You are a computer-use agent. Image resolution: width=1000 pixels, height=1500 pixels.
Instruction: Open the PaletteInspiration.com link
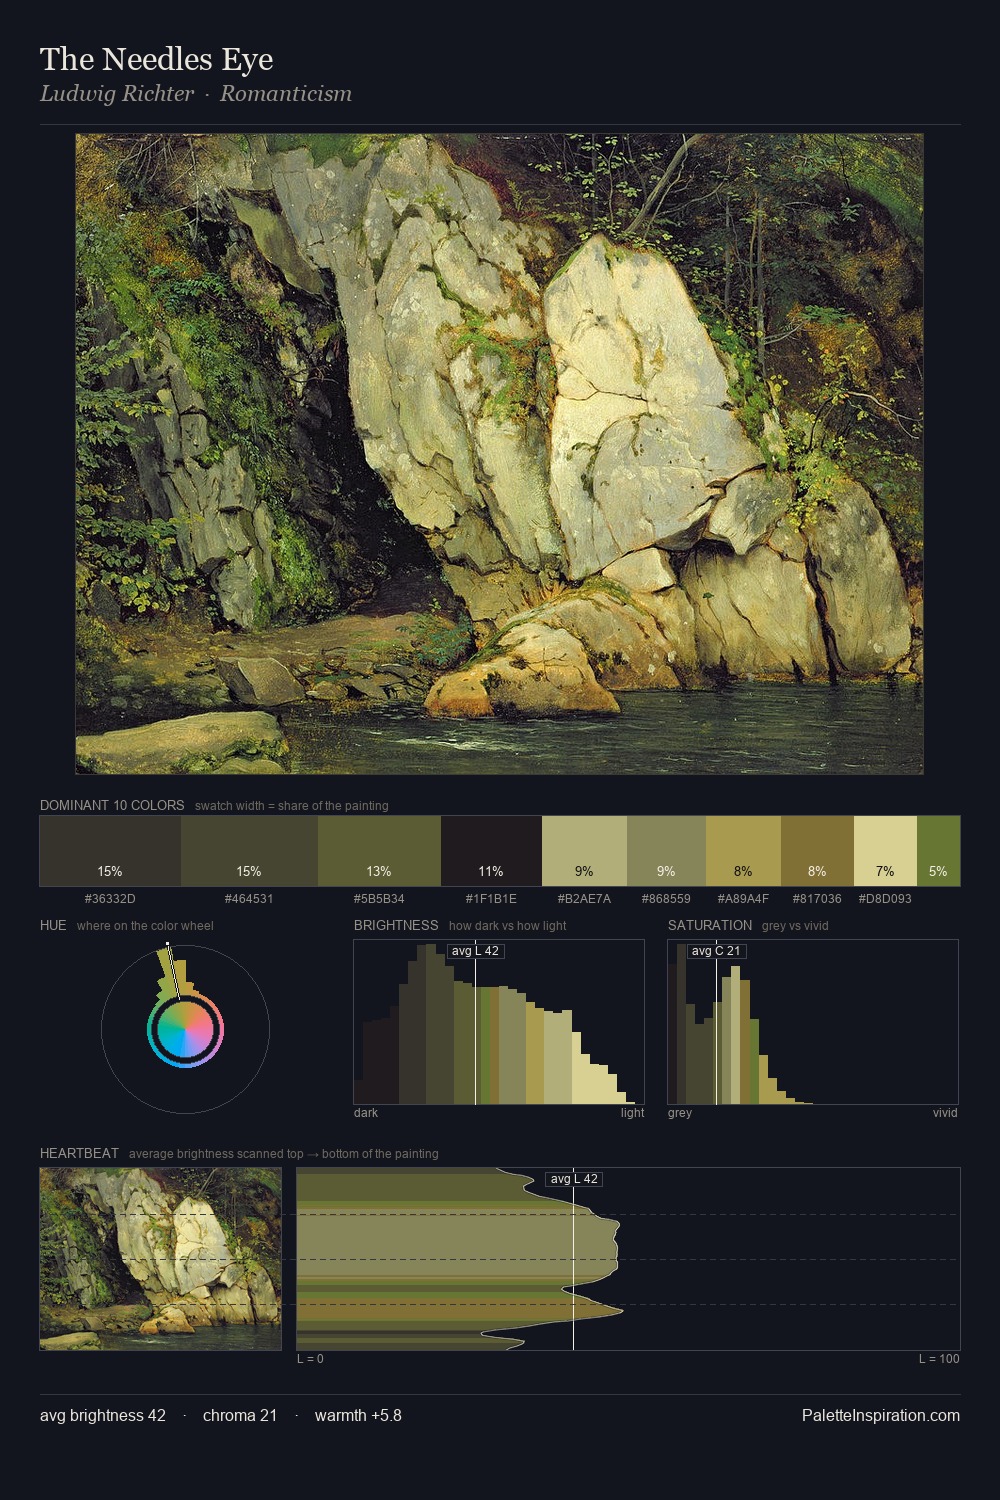coord(881,1416)
